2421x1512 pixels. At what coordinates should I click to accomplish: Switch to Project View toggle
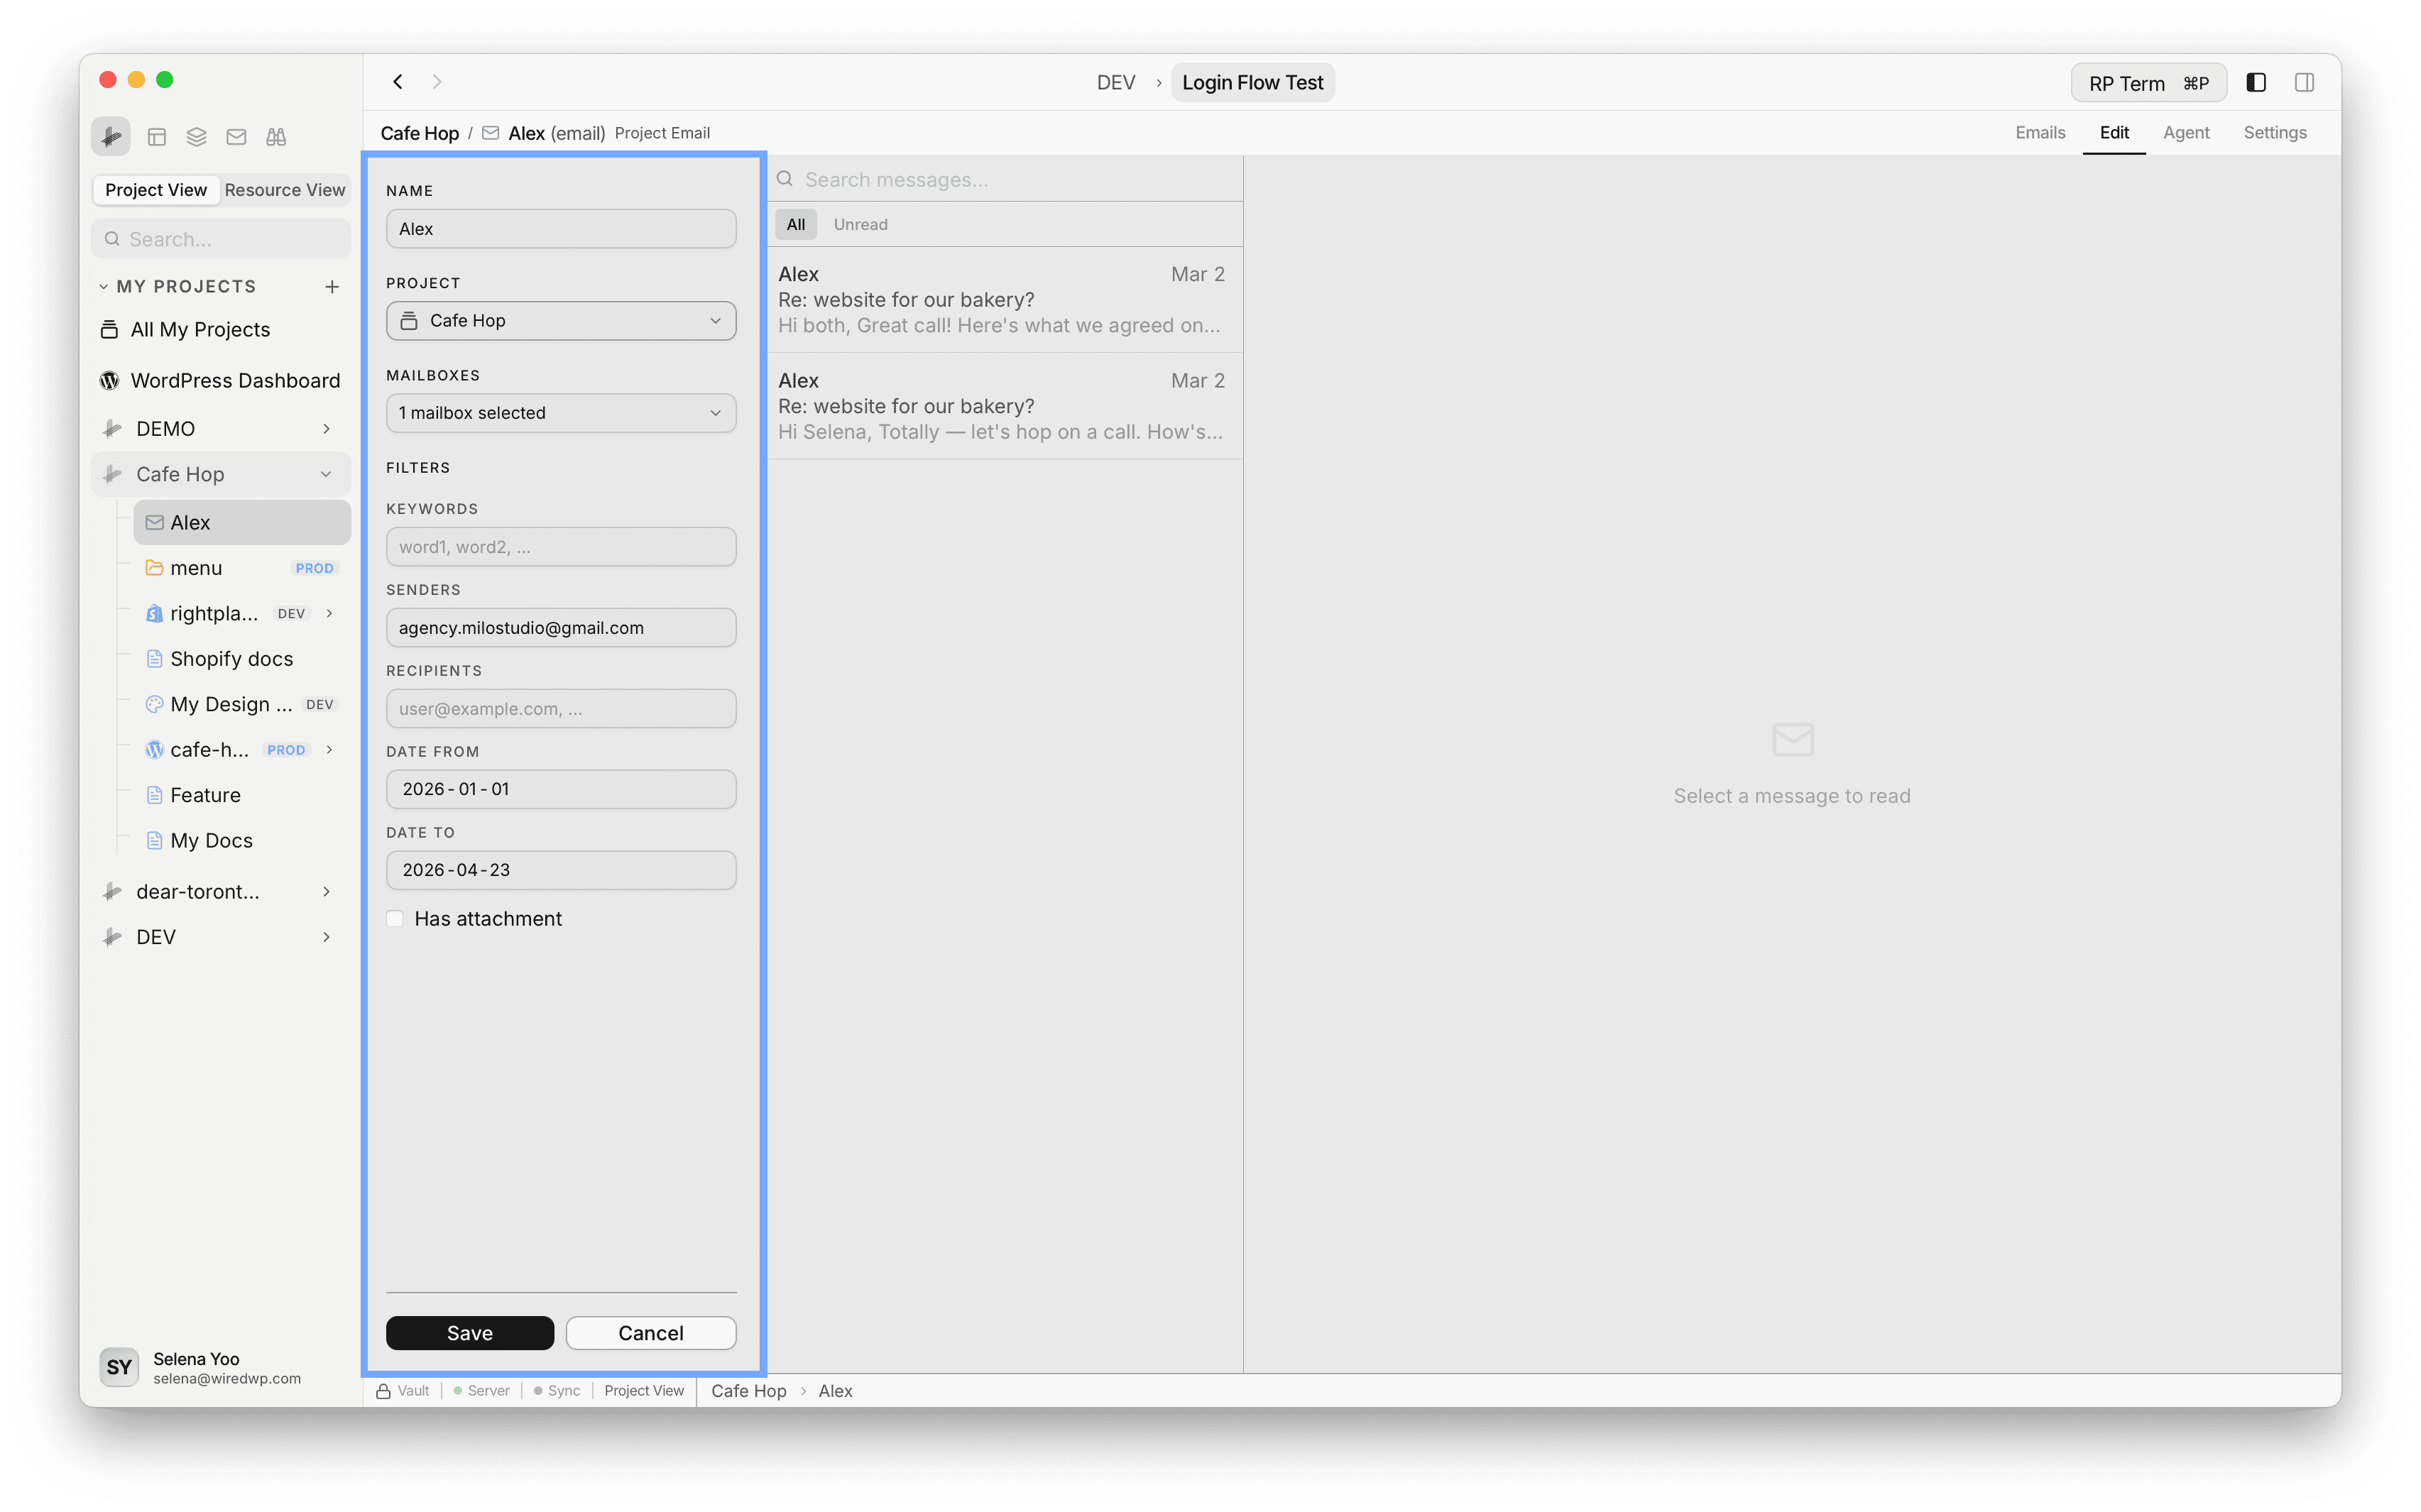[156, 190]
